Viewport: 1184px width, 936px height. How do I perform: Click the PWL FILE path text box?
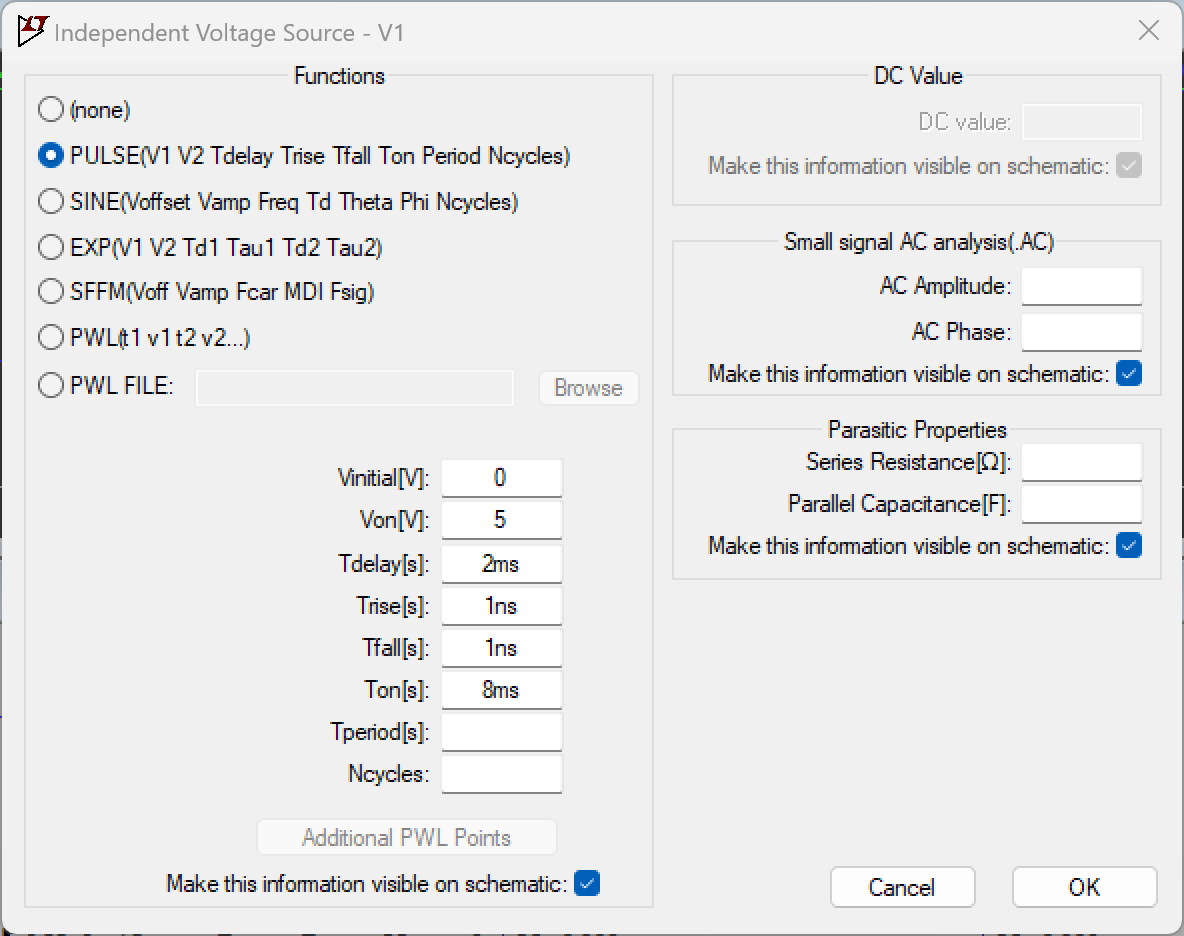coord(355,388)
